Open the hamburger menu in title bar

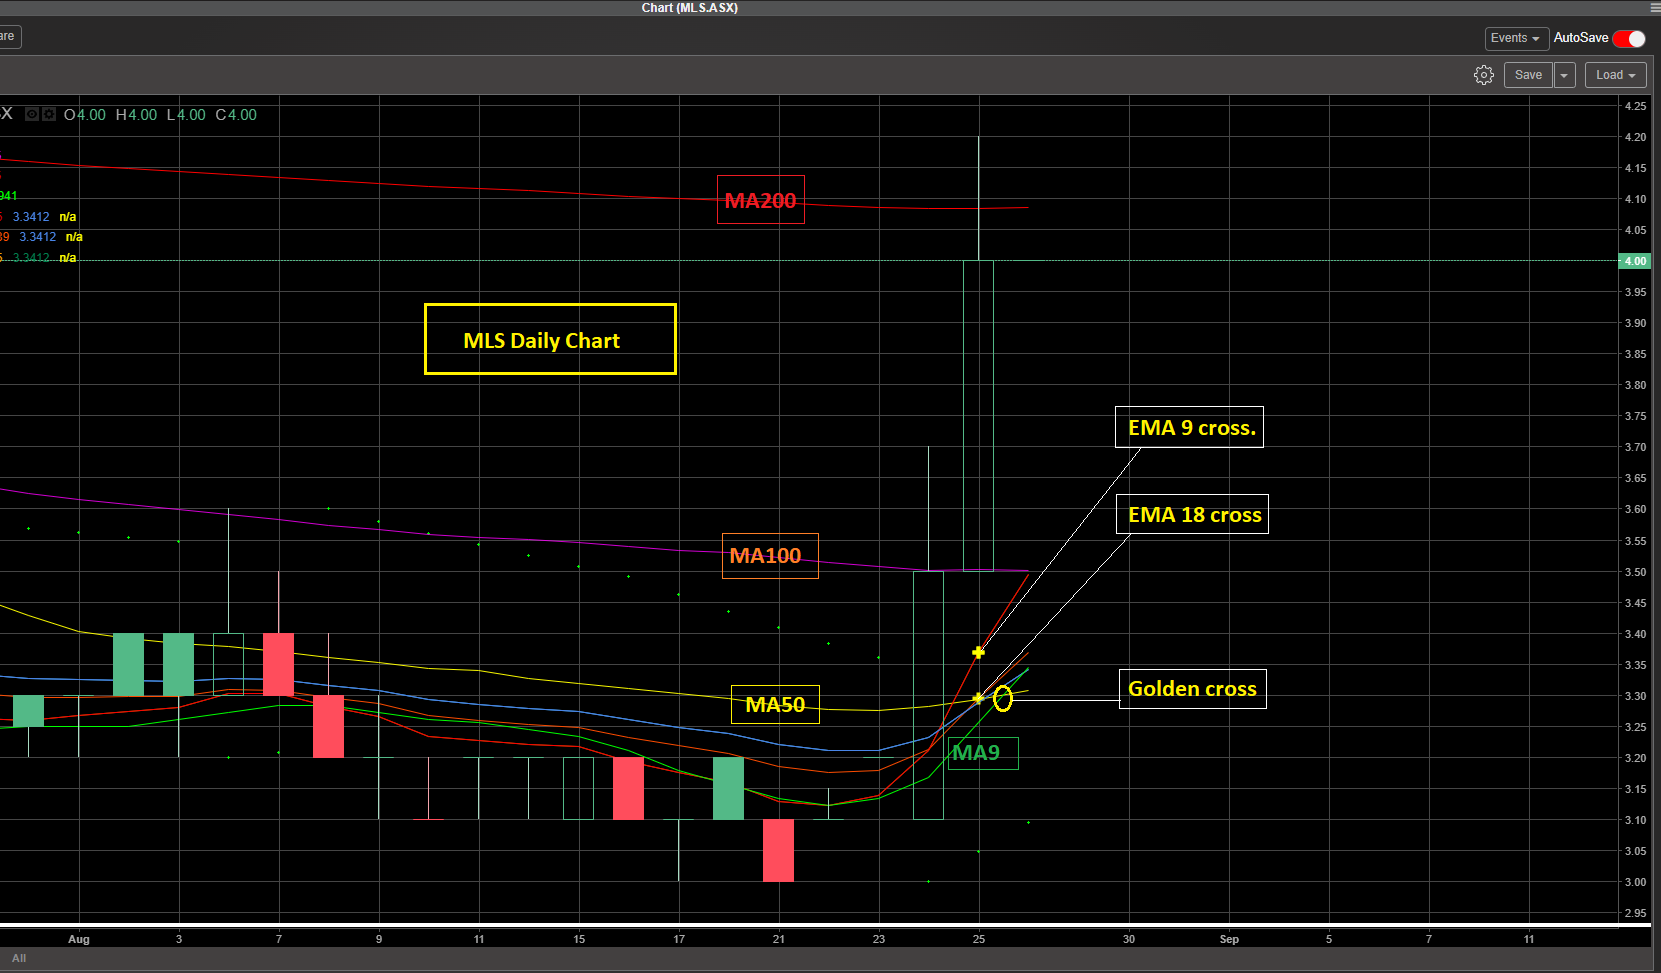[x=1655, y=7]
